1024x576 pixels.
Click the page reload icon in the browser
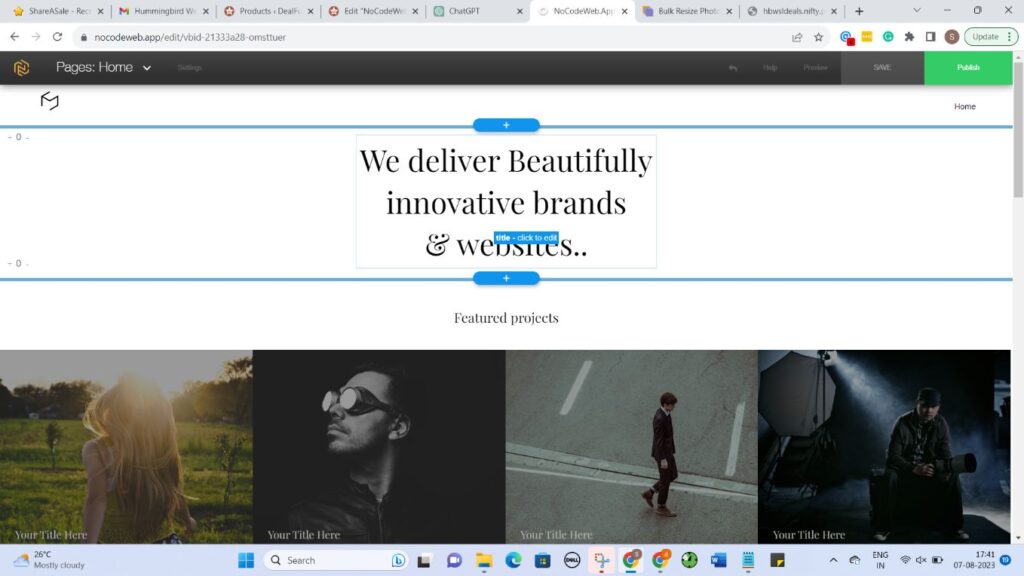coord(57,36)
